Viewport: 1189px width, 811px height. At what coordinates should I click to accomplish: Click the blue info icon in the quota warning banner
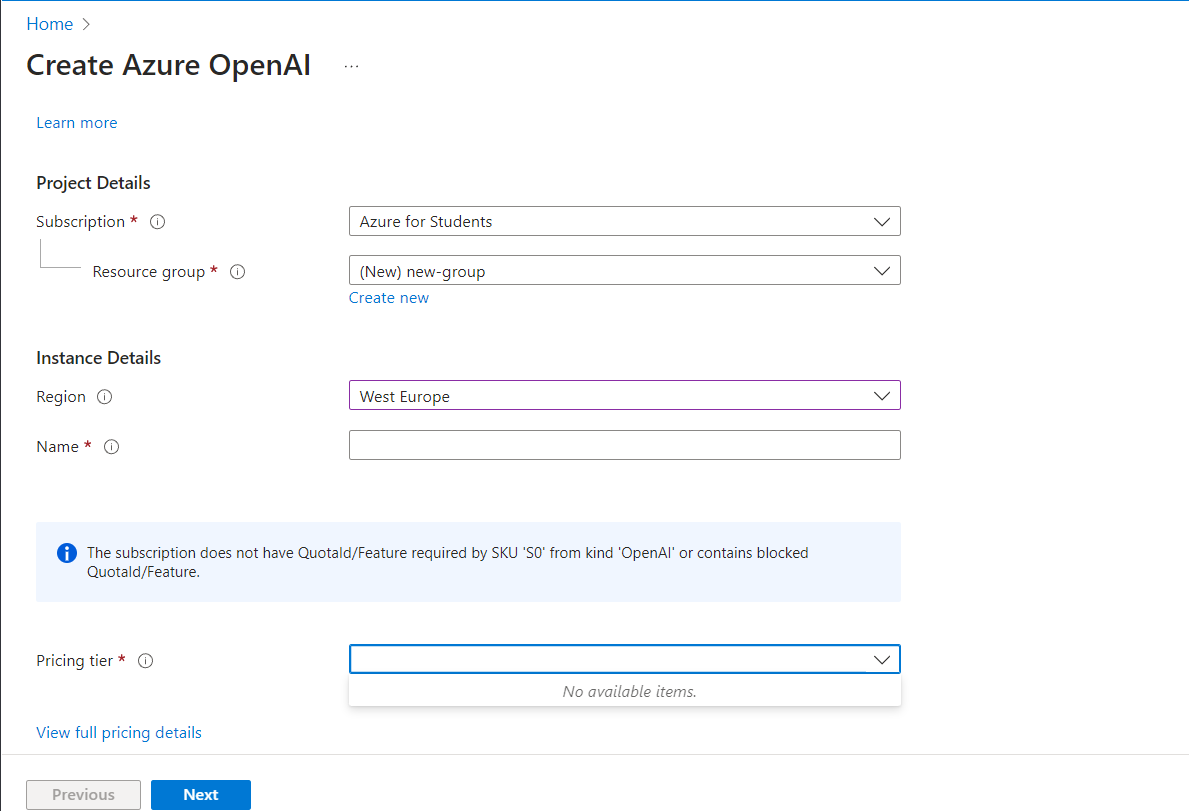point(67,552)
